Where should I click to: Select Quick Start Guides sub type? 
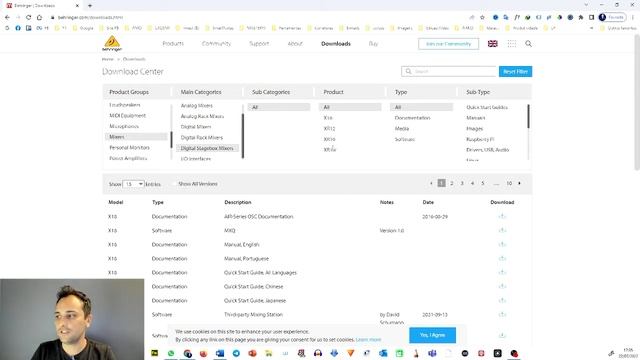487,107
